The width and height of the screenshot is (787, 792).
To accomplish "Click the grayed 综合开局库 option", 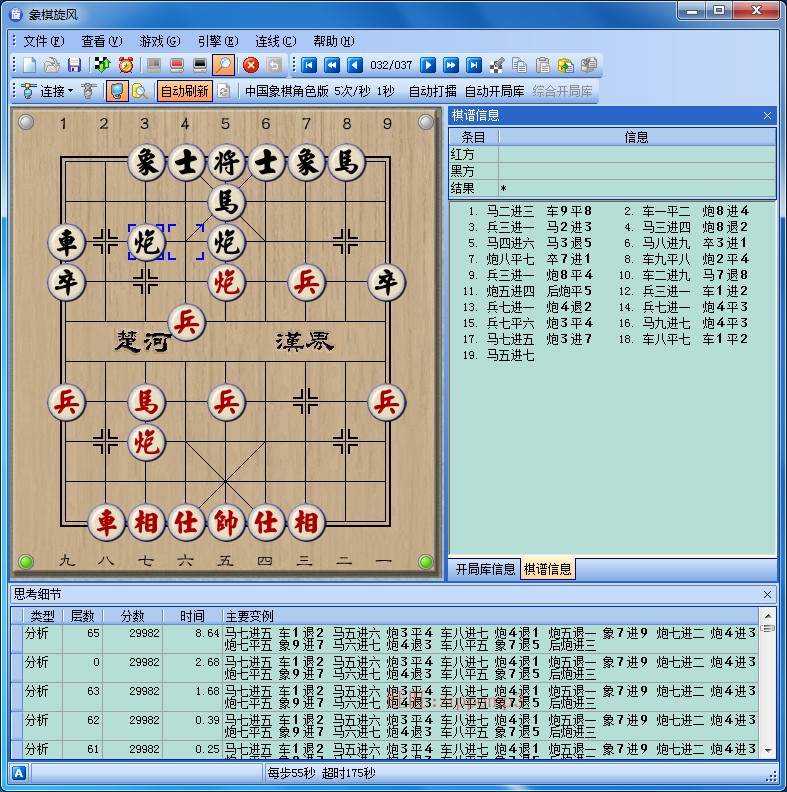I will (x=562, y=91).
